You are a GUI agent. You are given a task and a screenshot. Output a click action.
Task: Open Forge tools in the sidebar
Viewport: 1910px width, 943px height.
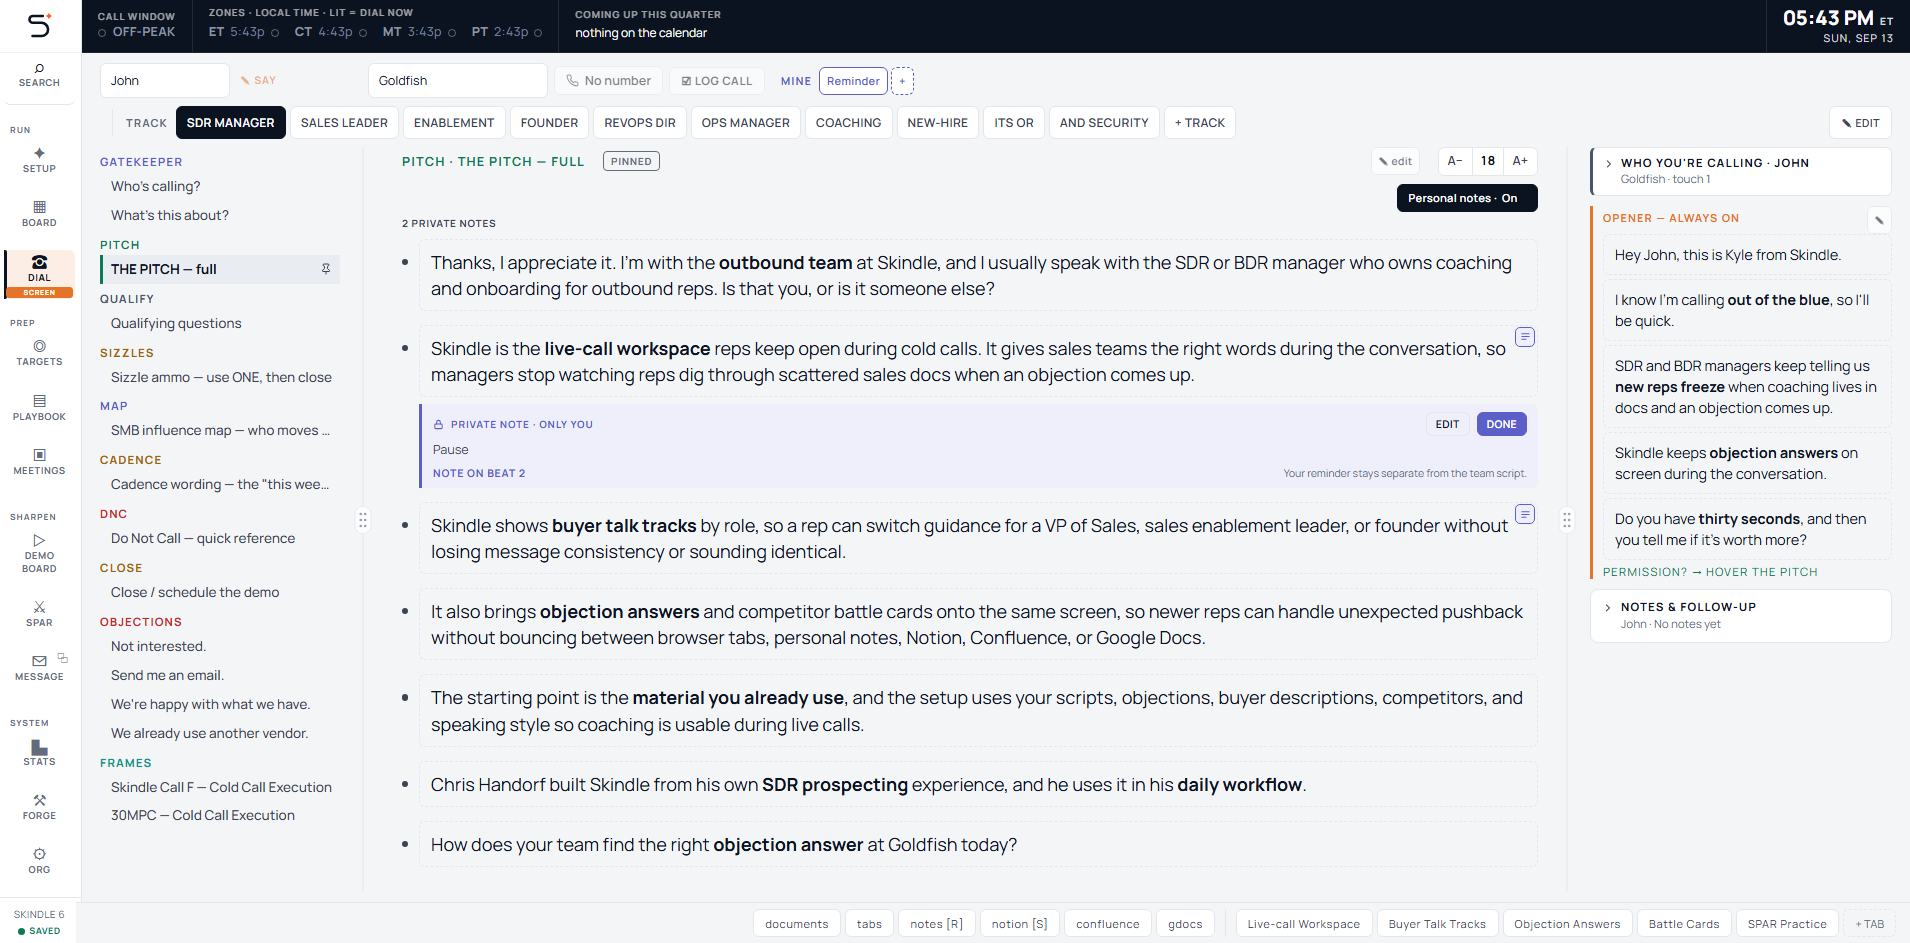click(x=39, y=807)
